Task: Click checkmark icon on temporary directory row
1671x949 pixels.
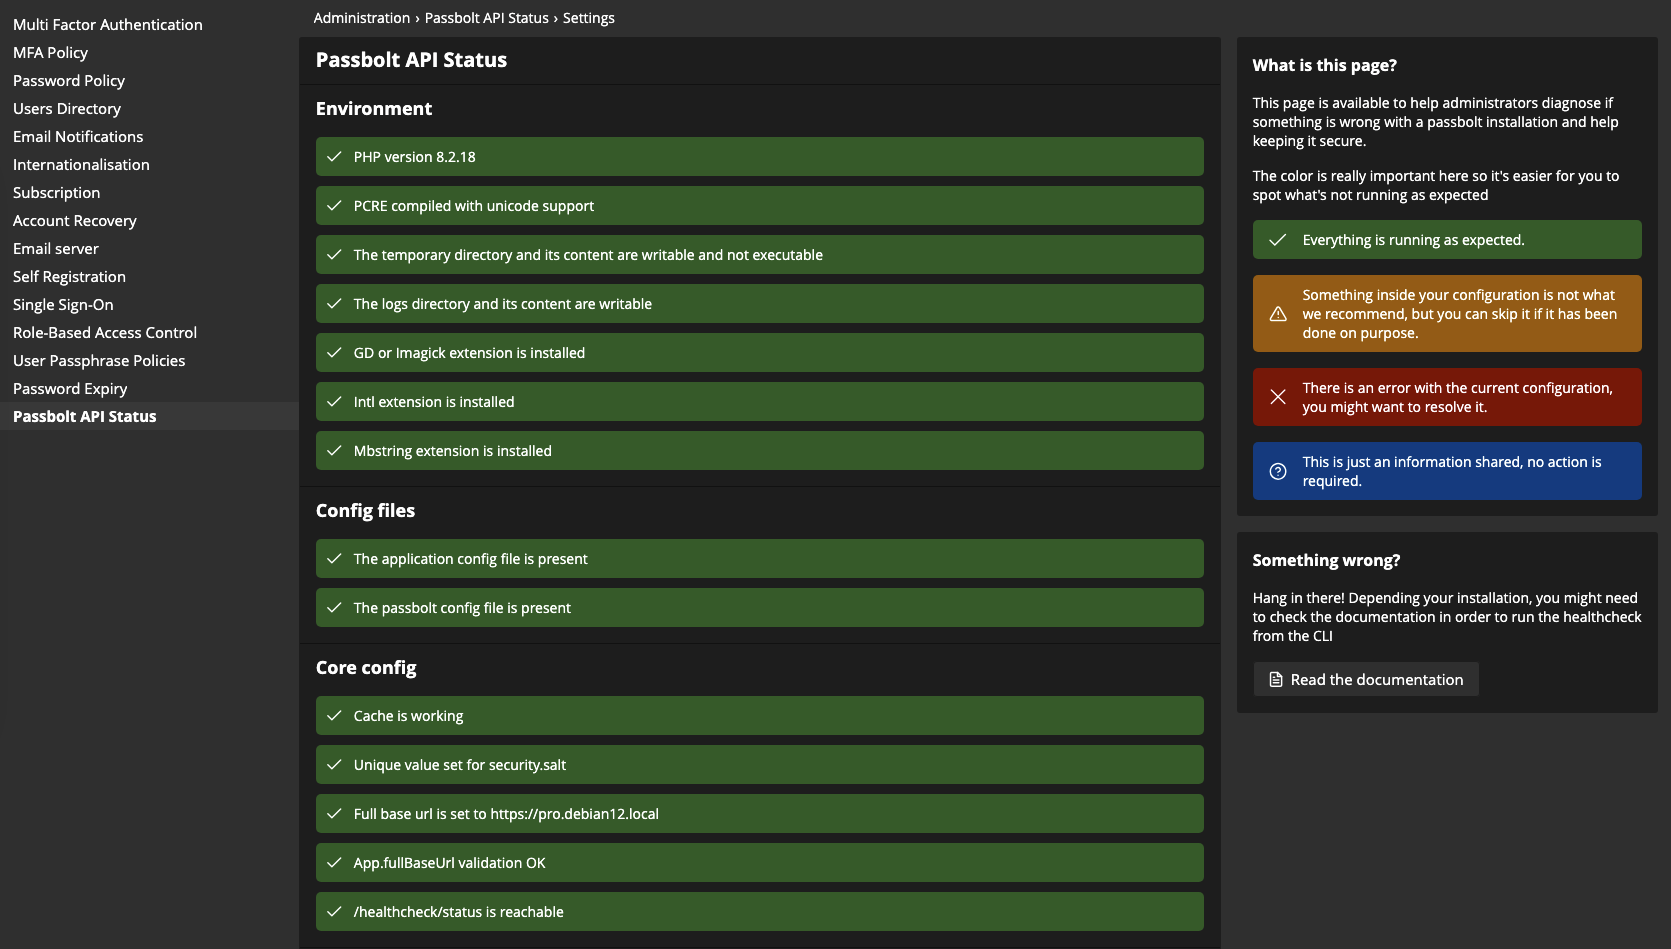Action: coord(334,255)
